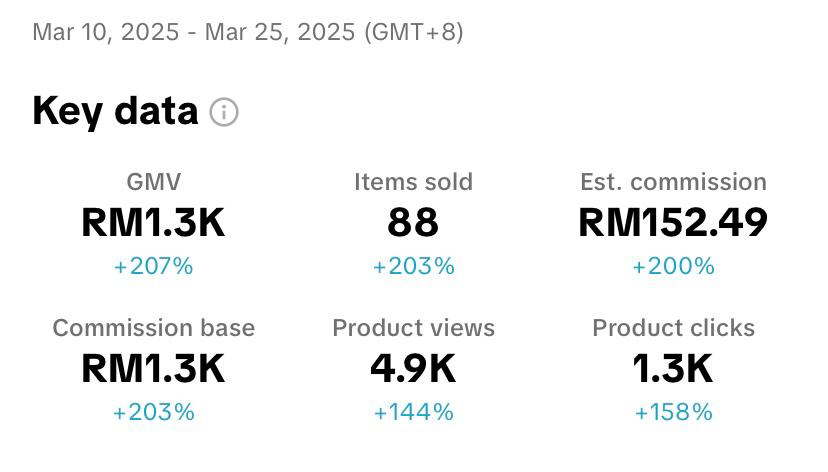Click the Est. commission +200% change

click(x=673, y=266)
